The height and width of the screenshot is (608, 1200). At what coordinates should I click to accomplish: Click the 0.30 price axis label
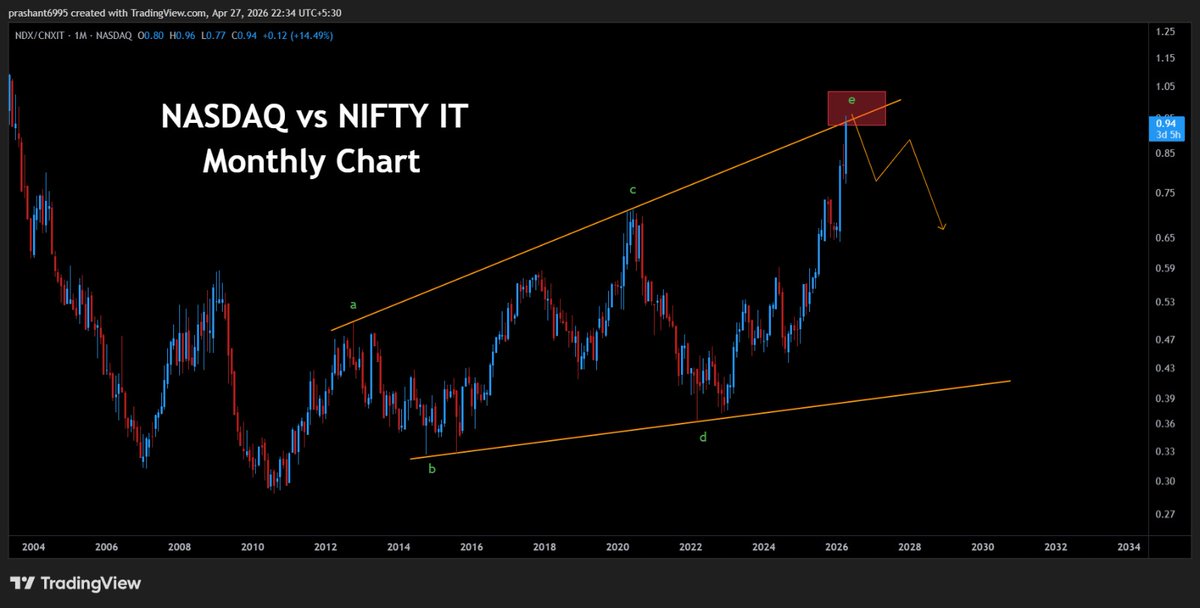click(x=1164, y=481)
